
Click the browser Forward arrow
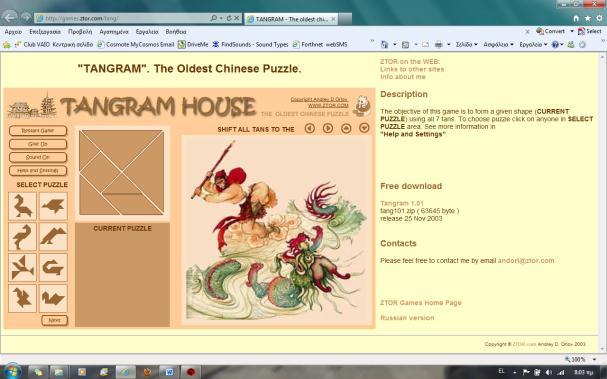(26, 17)
